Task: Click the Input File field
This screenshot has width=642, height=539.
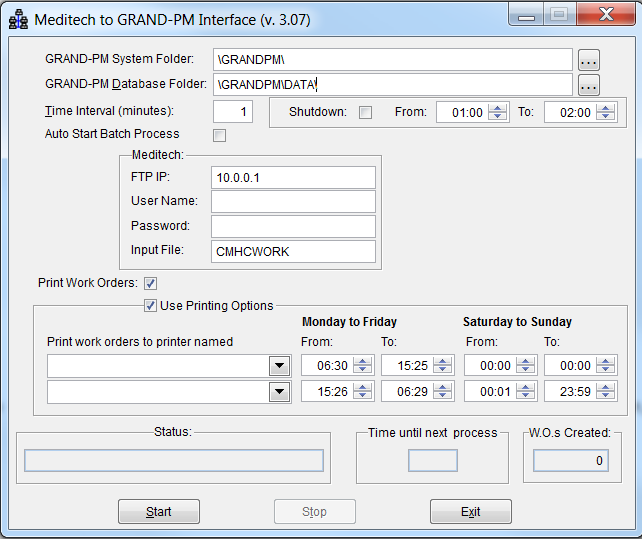Action: click(x=293, y=251)
